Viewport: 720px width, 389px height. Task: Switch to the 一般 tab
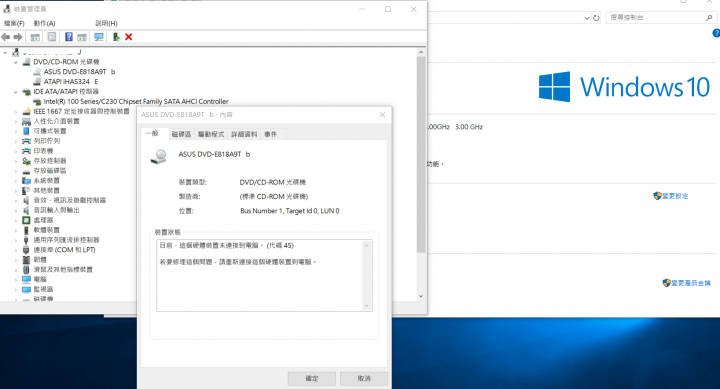tap(152, 133)
